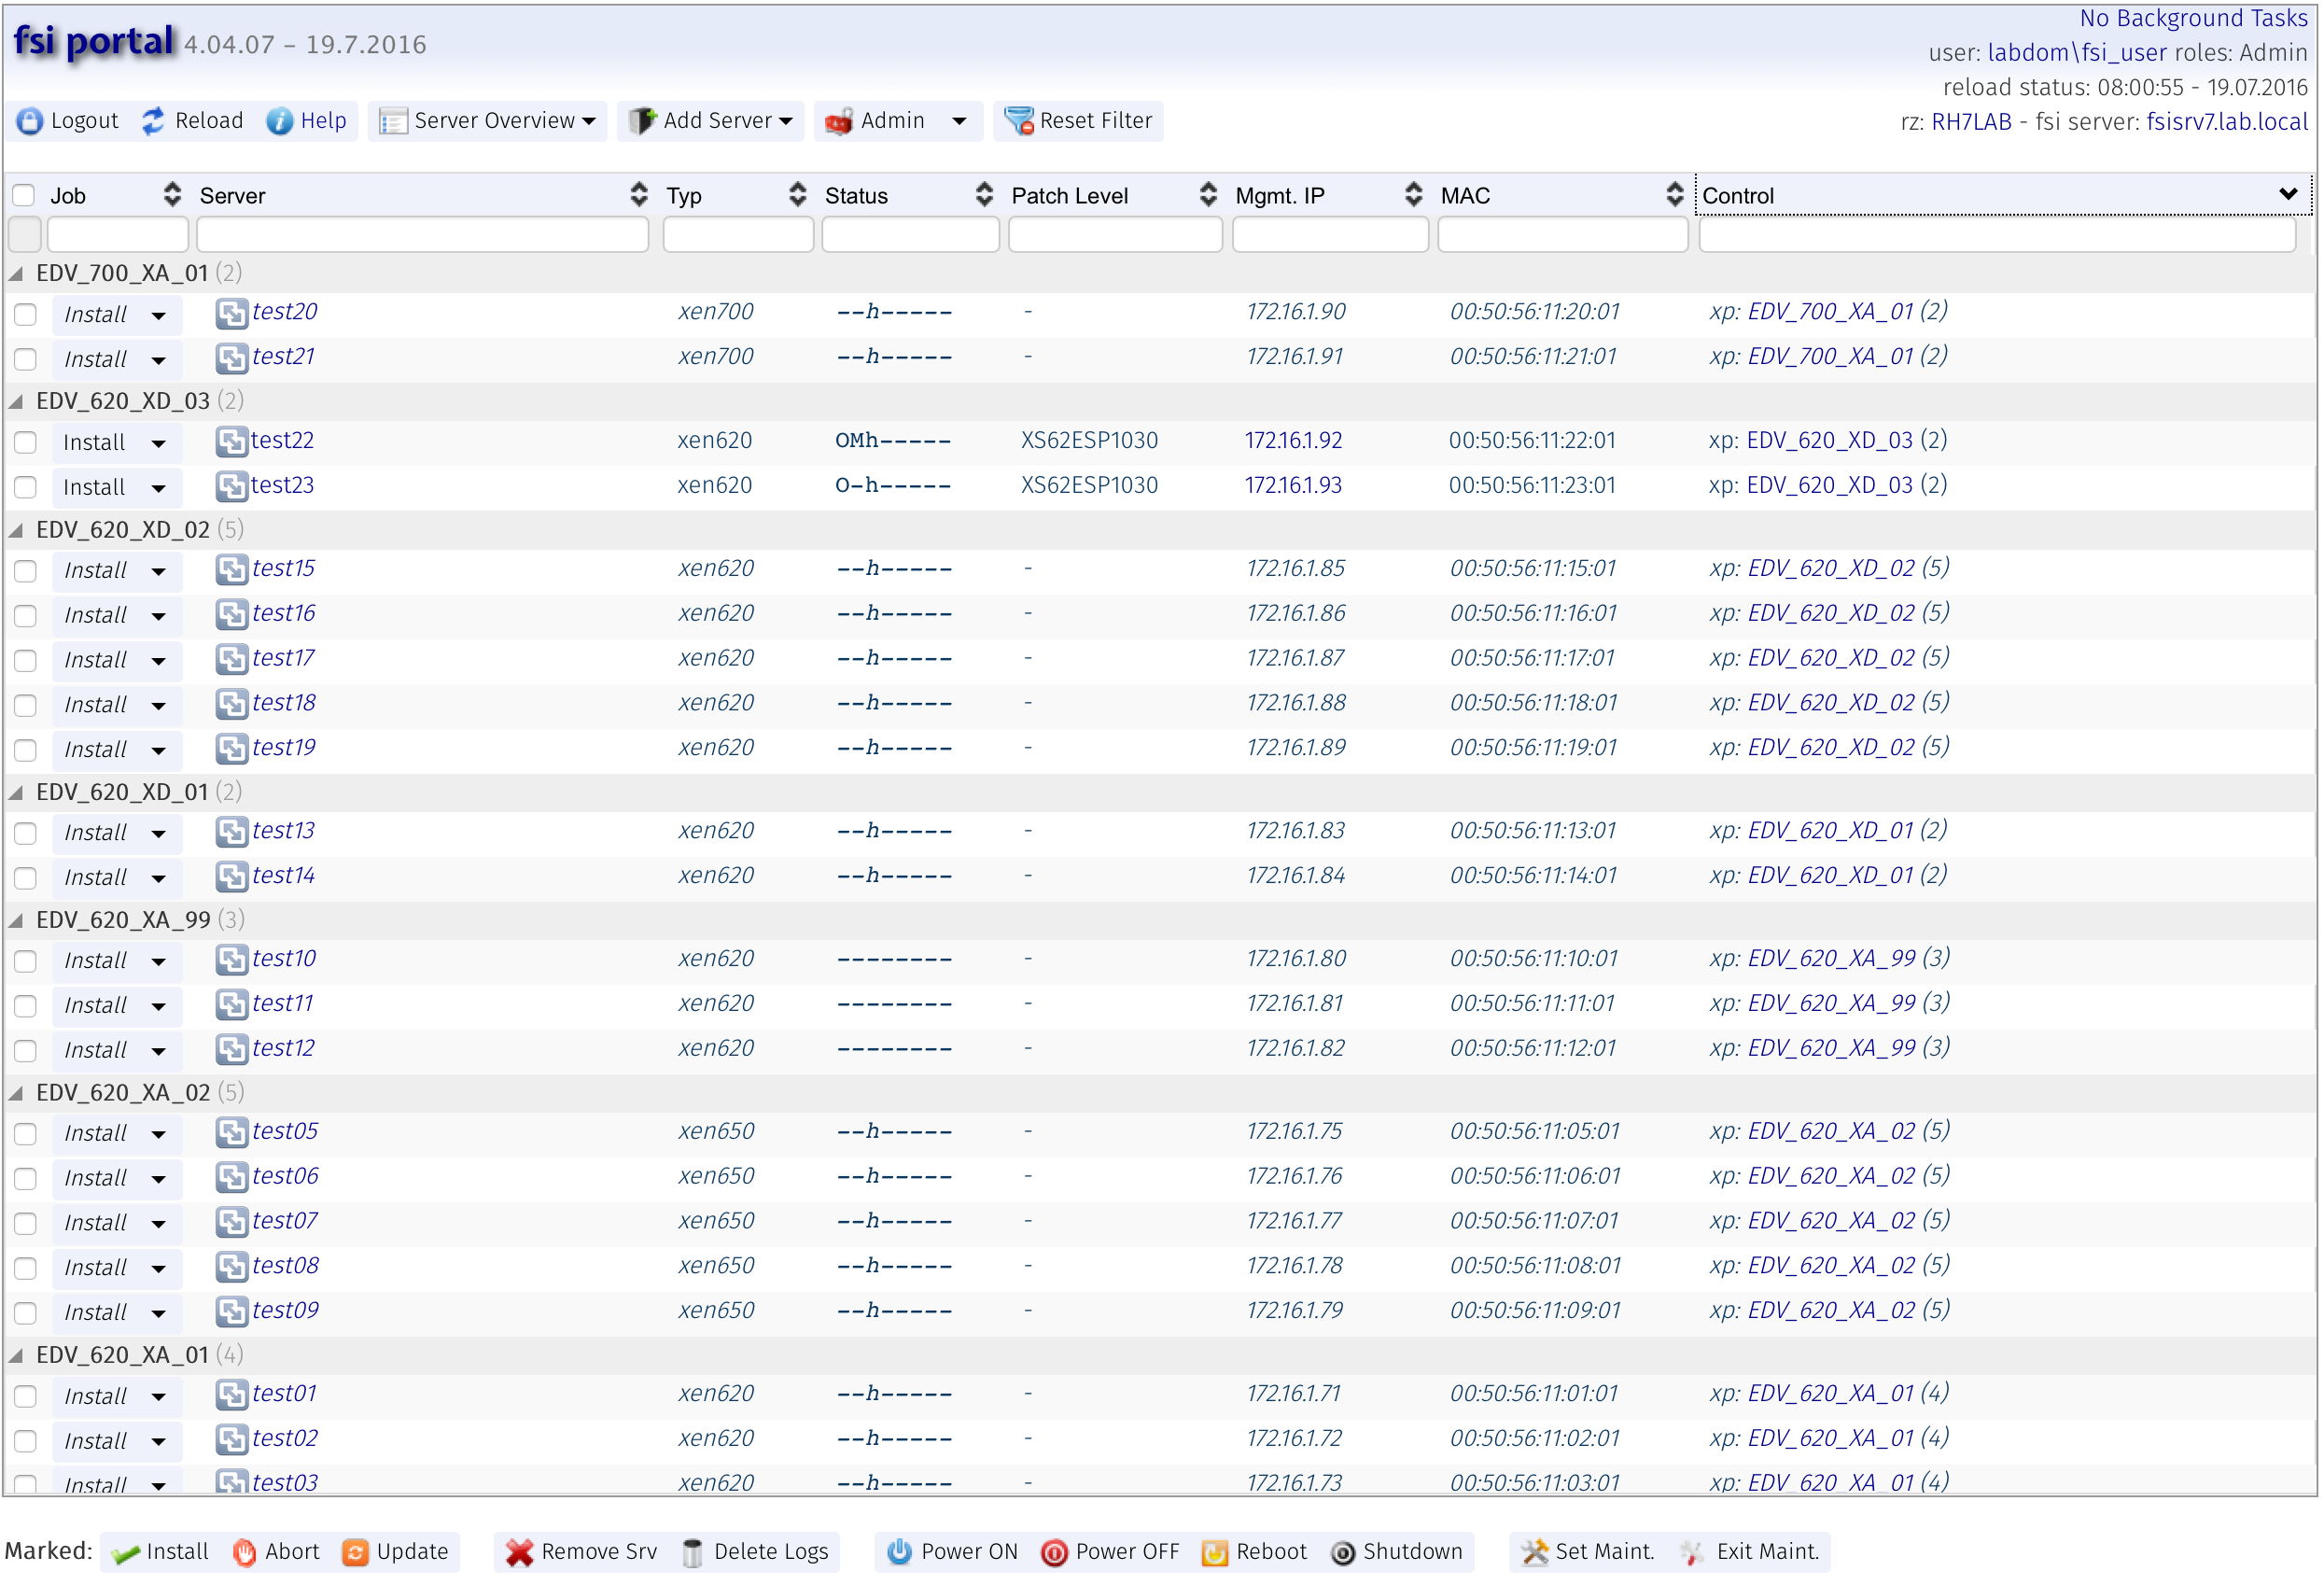This screenshot has height=1585, width=2324.
Task: Click server icon next to test05
Action: pos(232,1133)
